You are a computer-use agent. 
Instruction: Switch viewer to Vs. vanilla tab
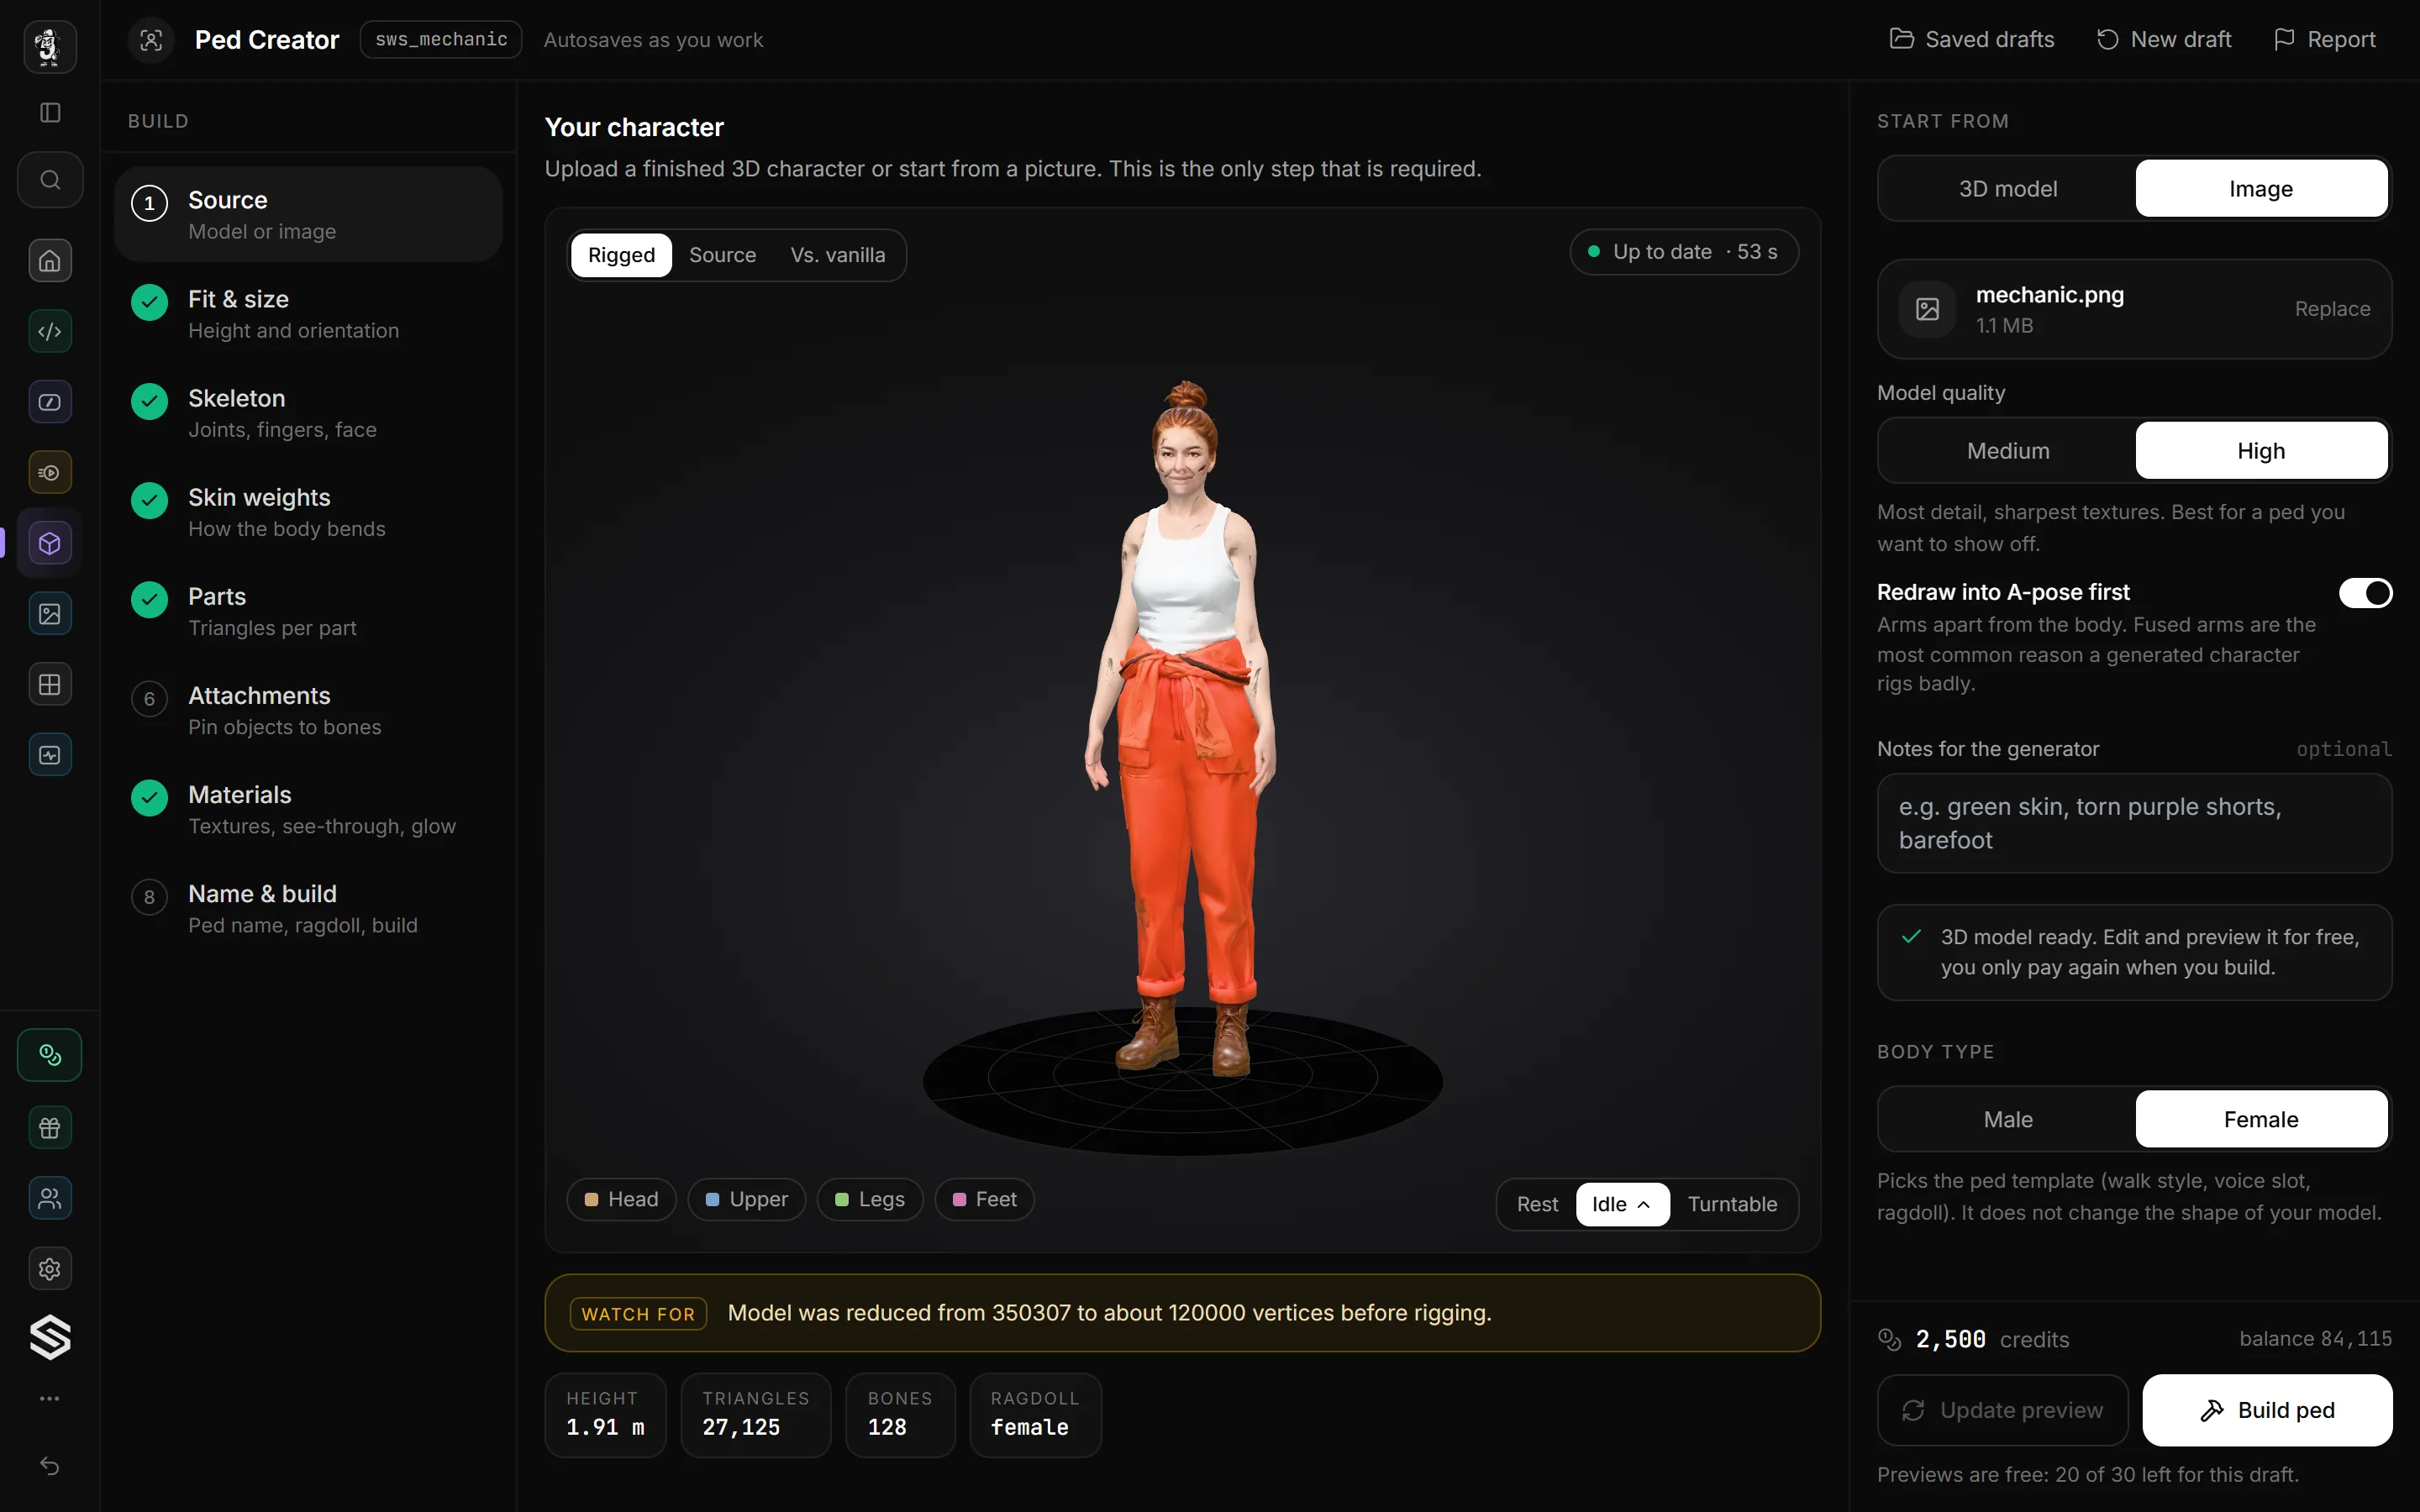tap(837, 255)
